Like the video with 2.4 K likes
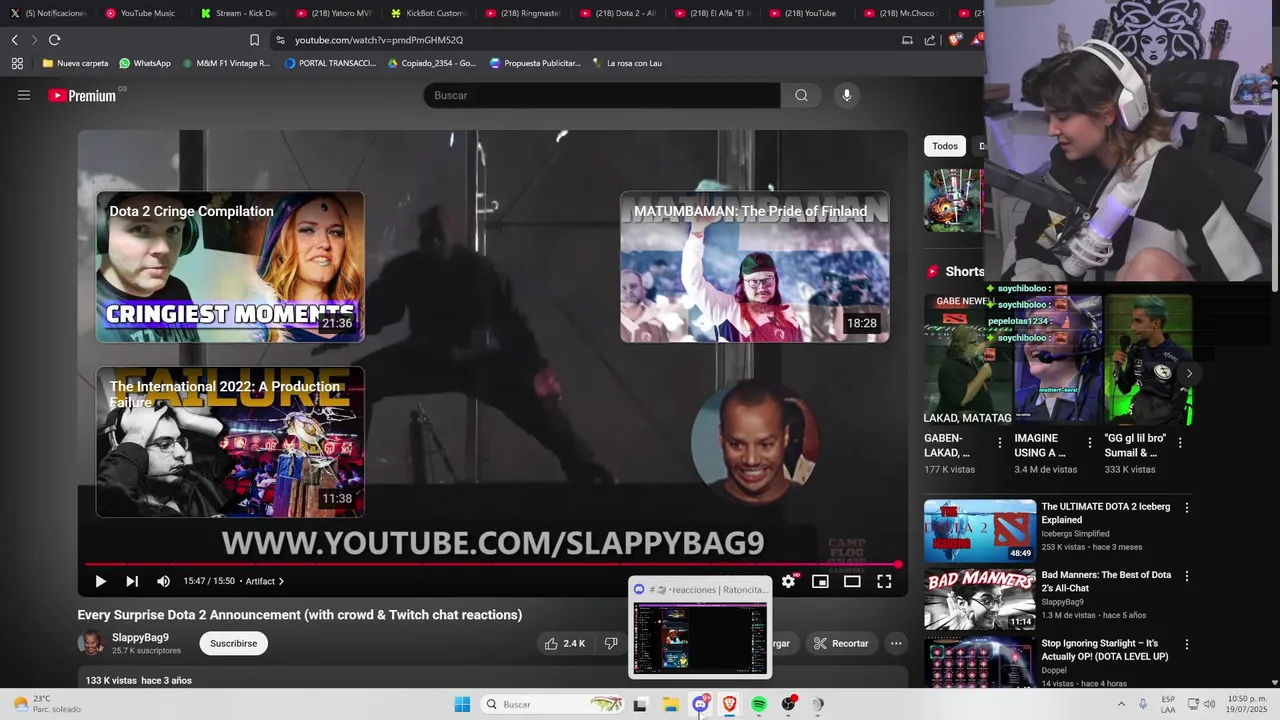1280x720 pixels. pos(565,643)
